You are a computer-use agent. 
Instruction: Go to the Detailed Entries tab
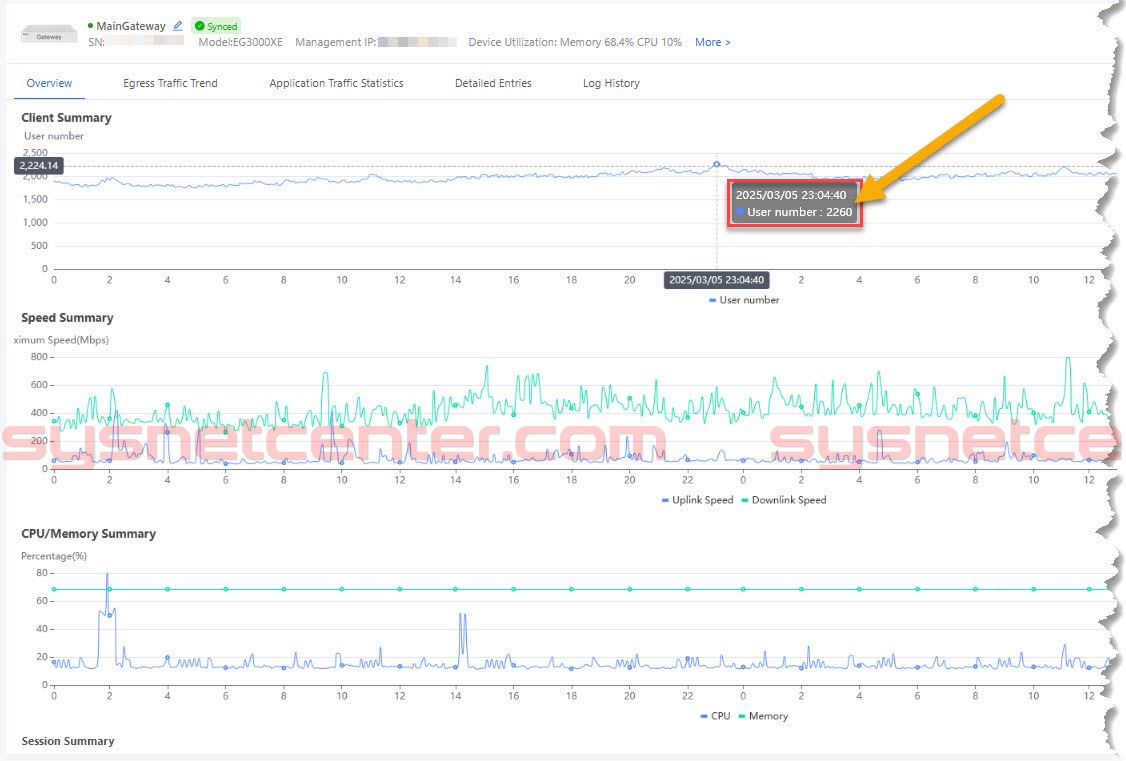[x=493, y=83]
